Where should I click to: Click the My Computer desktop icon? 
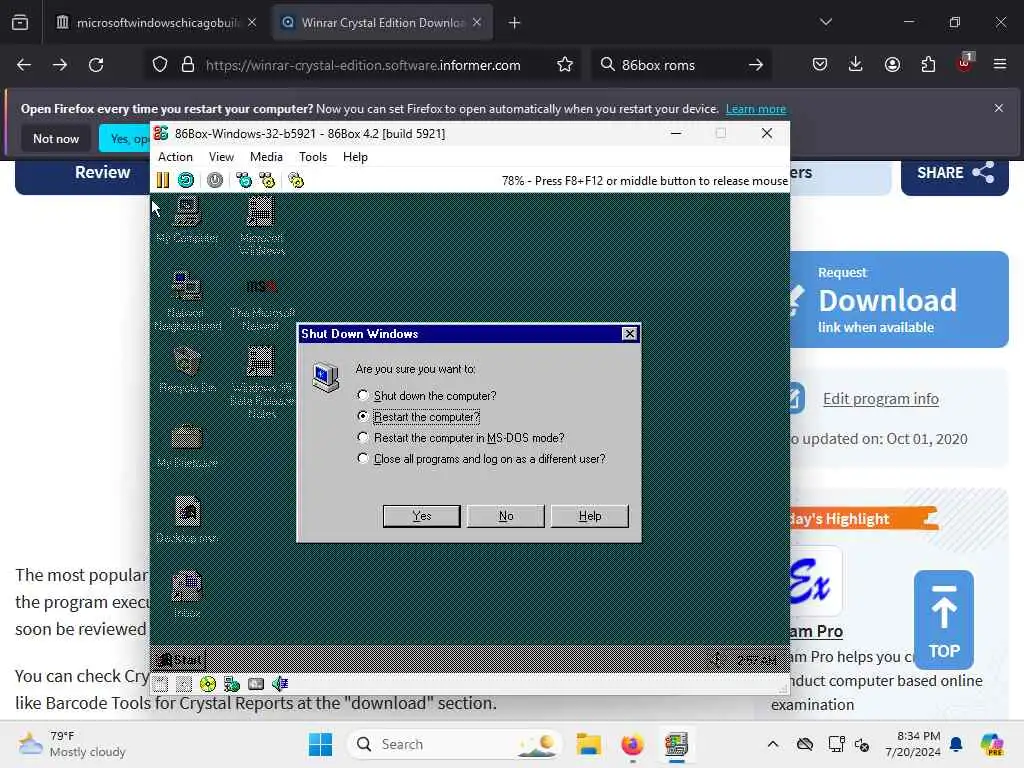click(187, 220)
